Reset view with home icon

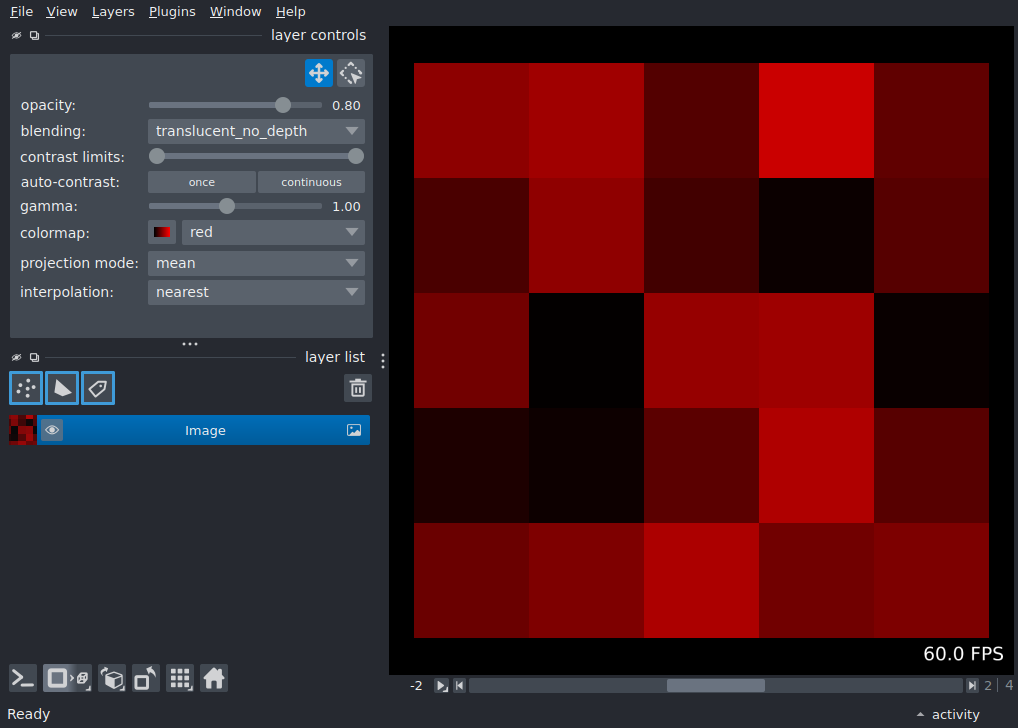click(214, 679)
